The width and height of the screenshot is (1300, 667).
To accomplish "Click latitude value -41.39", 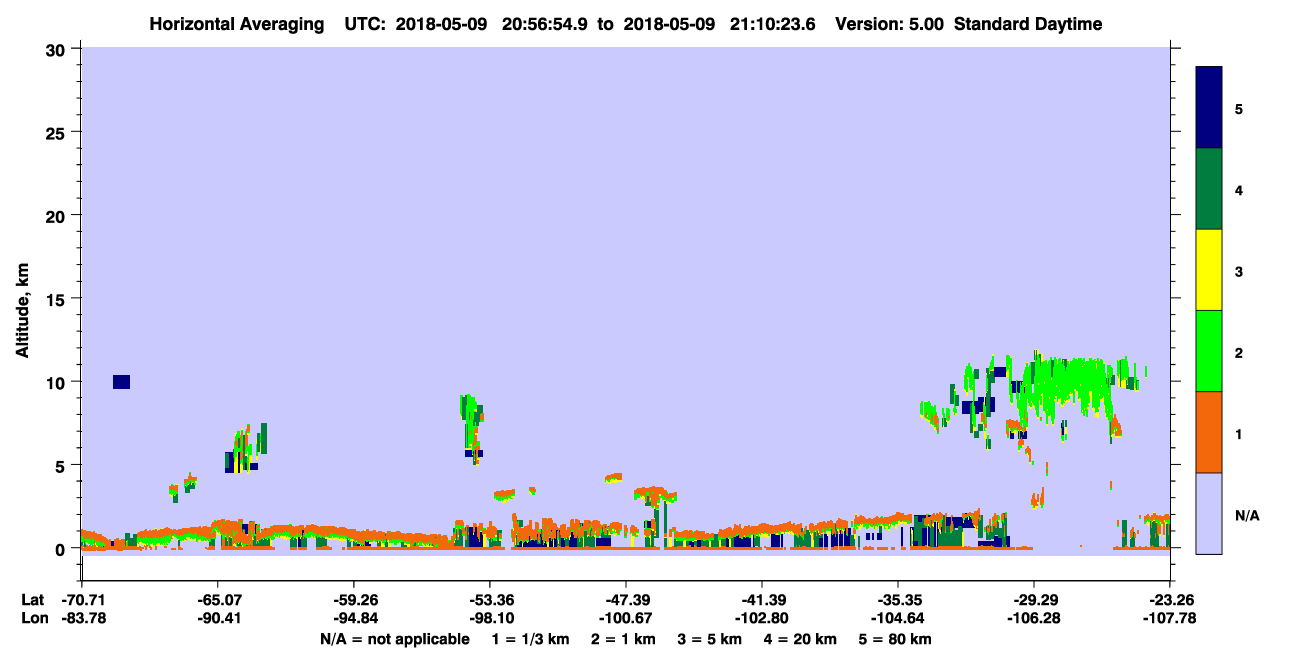I will pos(762,600).
